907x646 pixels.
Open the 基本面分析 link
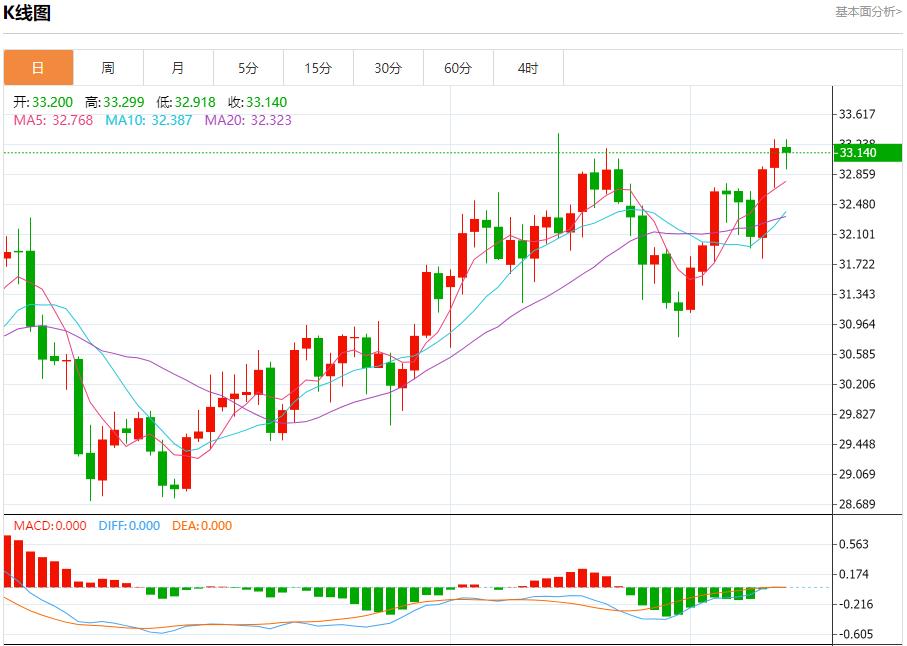tap(868, 12)
